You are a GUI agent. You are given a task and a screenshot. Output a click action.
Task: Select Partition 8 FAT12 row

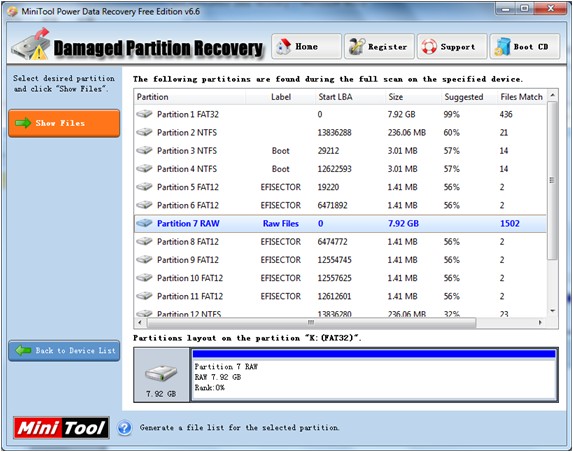point(340,242)
